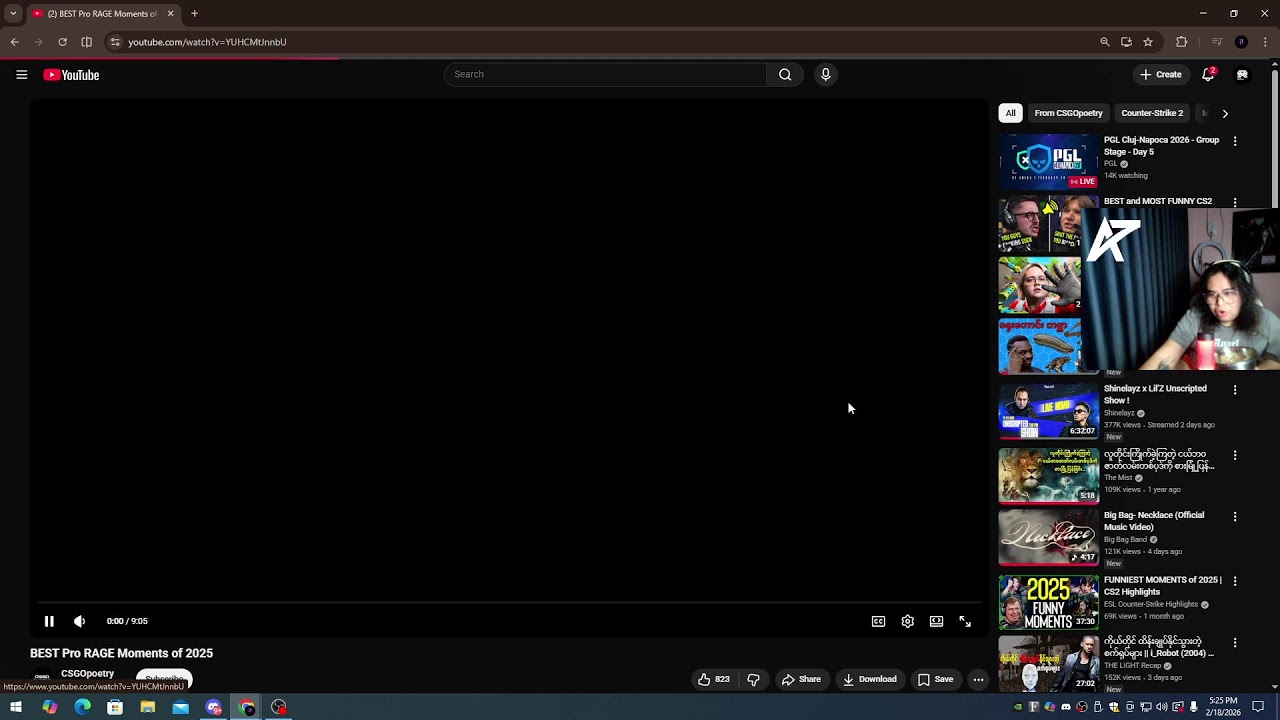Open the YouTube account avatar menu
This screenshot has height=720, width=1280.
1242,75
